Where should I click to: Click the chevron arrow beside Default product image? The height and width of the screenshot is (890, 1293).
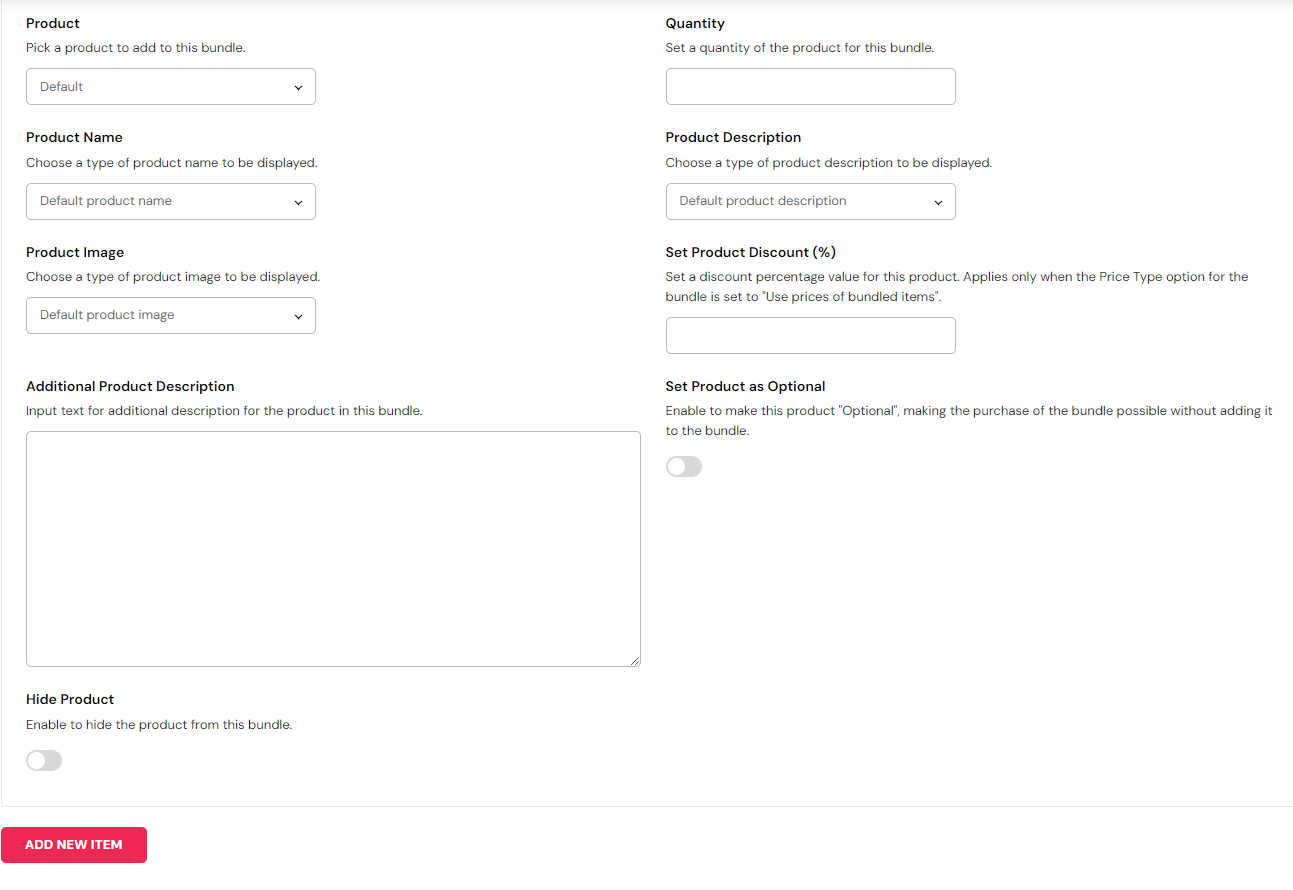tap(298, 316)
